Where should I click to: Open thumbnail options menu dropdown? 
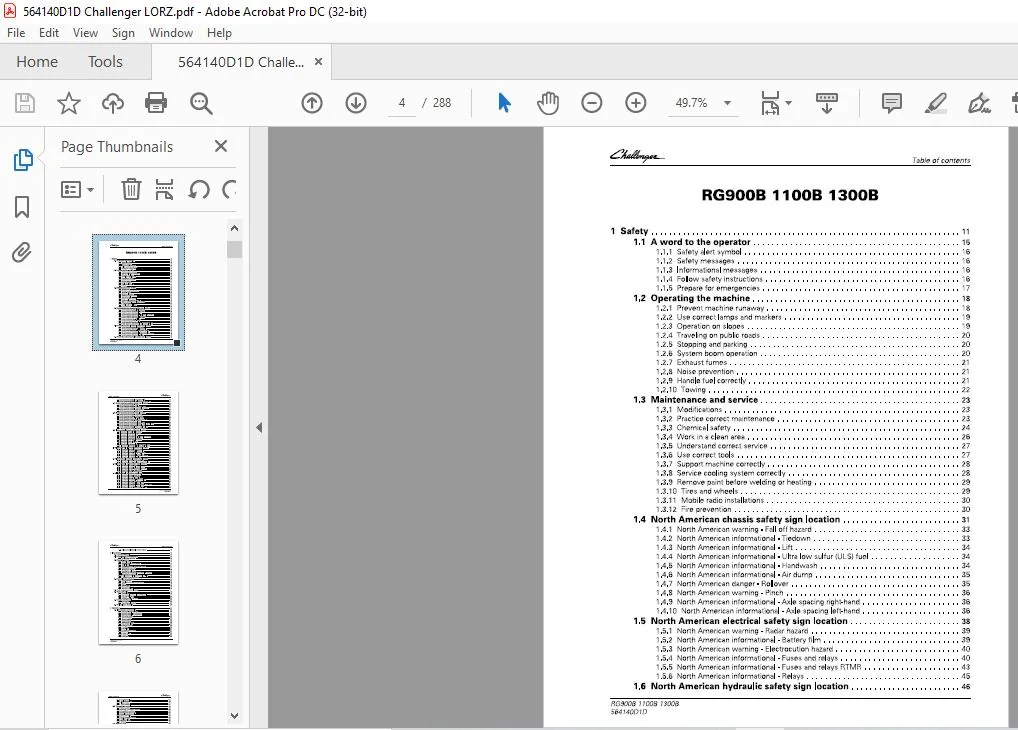77,190
